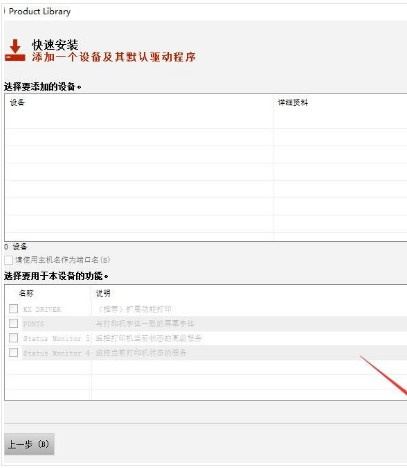Viewport: 407px width, 468px height.
Task: Click the red quick install download icon
Action: 15,50
